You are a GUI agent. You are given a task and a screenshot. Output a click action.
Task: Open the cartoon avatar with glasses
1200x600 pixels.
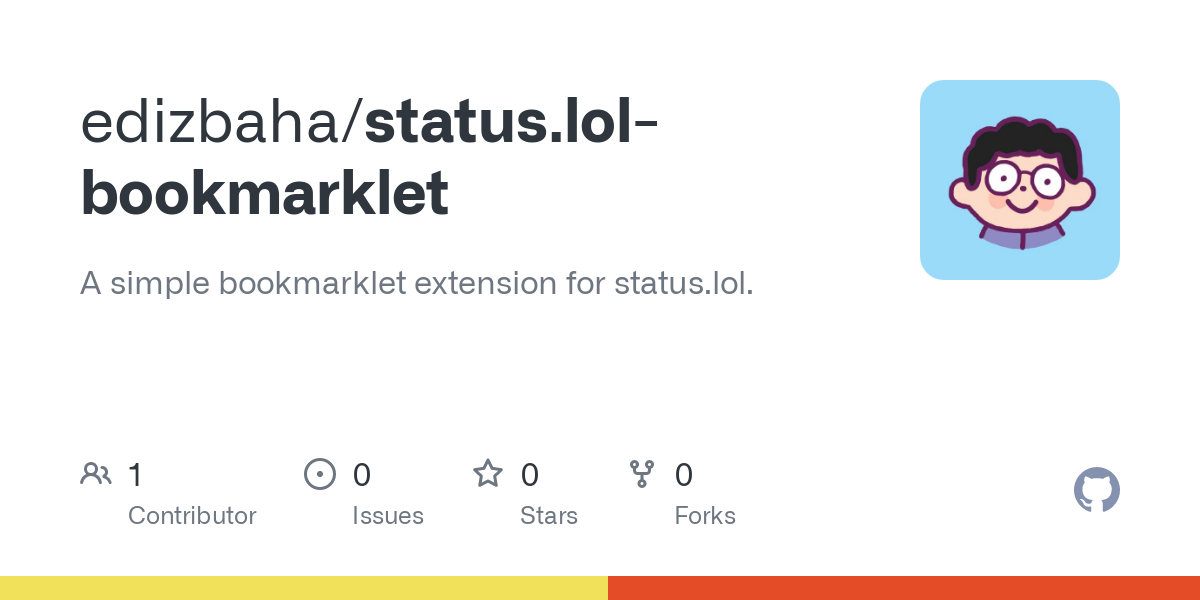pos(1020,180)
